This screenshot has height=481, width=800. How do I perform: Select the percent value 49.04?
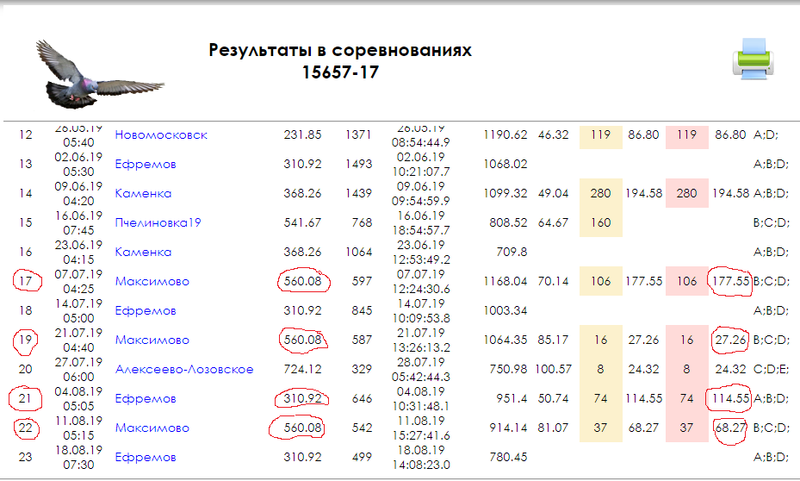553,193
